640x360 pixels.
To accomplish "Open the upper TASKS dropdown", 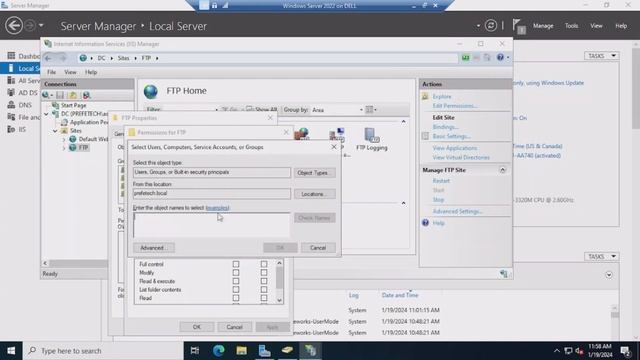I will [x=602, y=56].
